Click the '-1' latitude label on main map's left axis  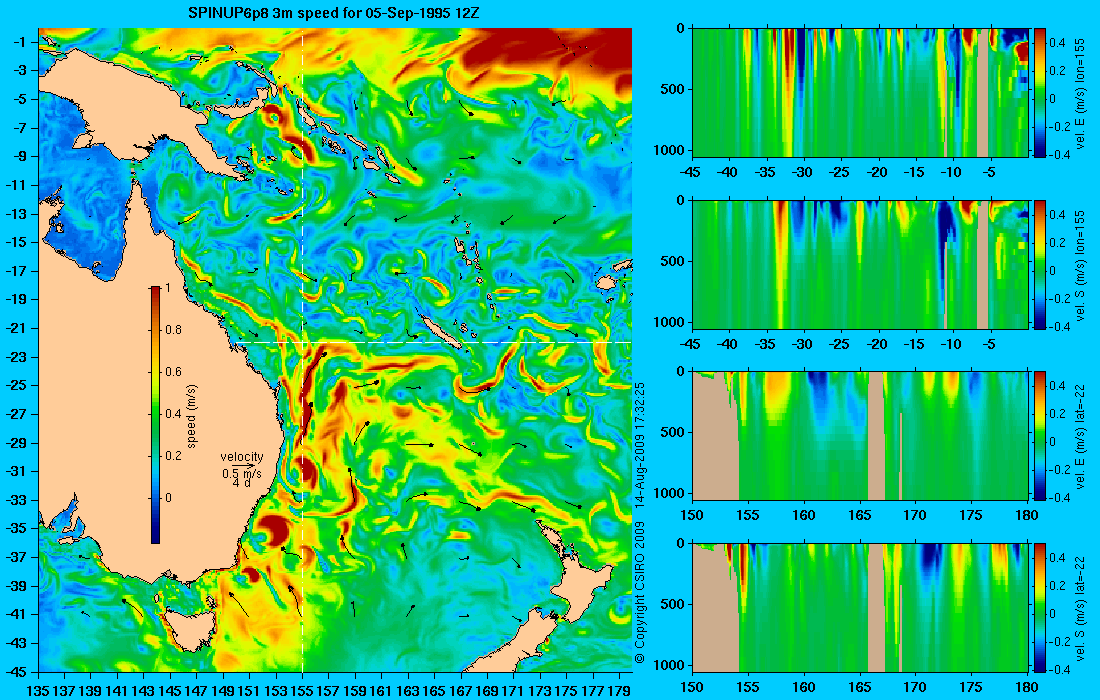[x=19, y=42]
